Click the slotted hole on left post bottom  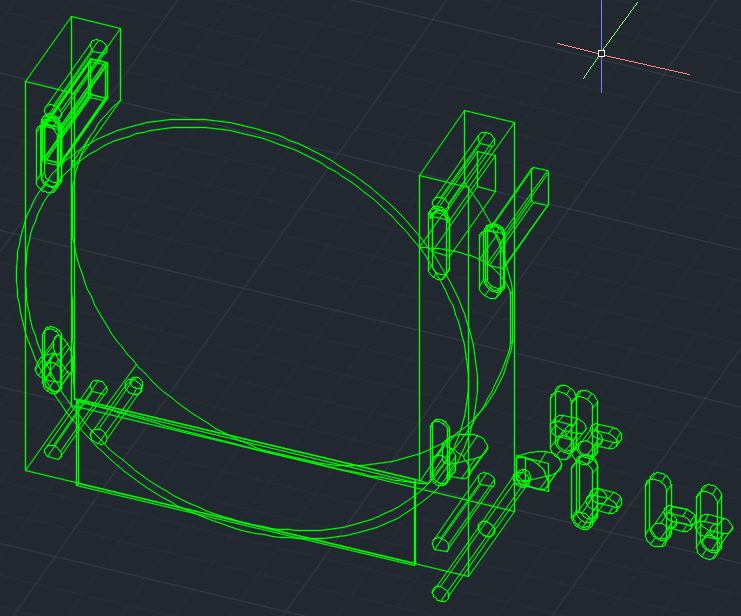click(53, 355)
